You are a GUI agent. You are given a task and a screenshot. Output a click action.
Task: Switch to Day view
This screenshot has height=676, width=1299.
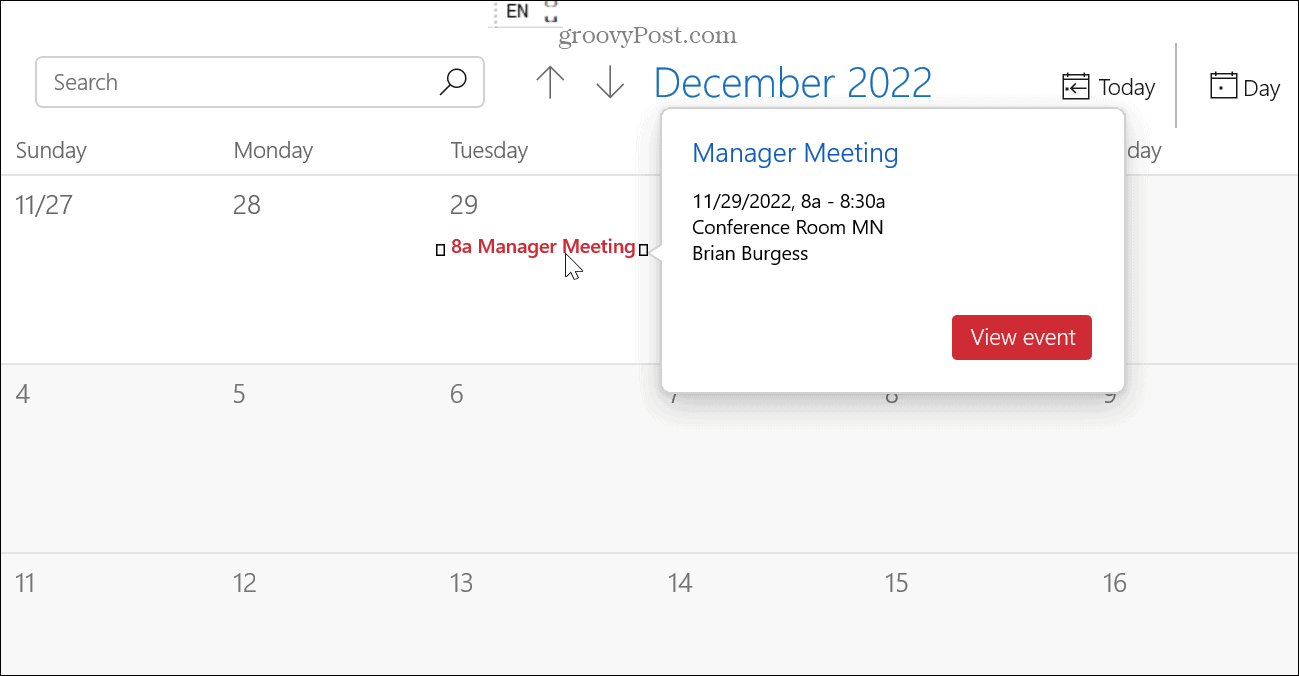point(1245,87)
